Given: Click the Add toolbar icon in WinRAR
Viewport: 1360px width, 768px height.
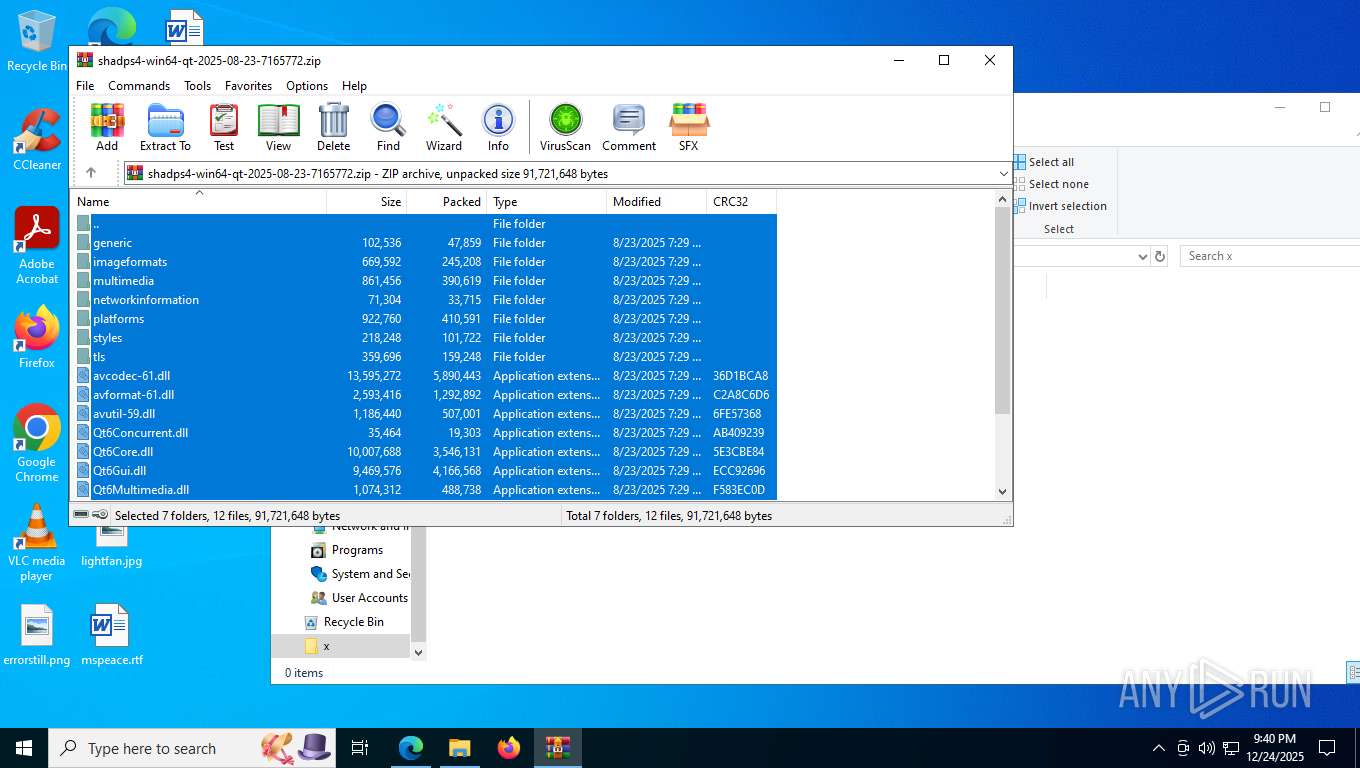Looking at the screenshot, I should click(x=107, y=127).
